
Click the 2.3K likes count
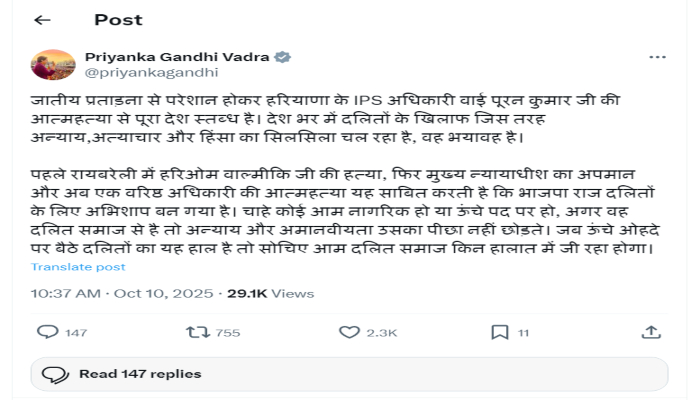coord(382,333)
